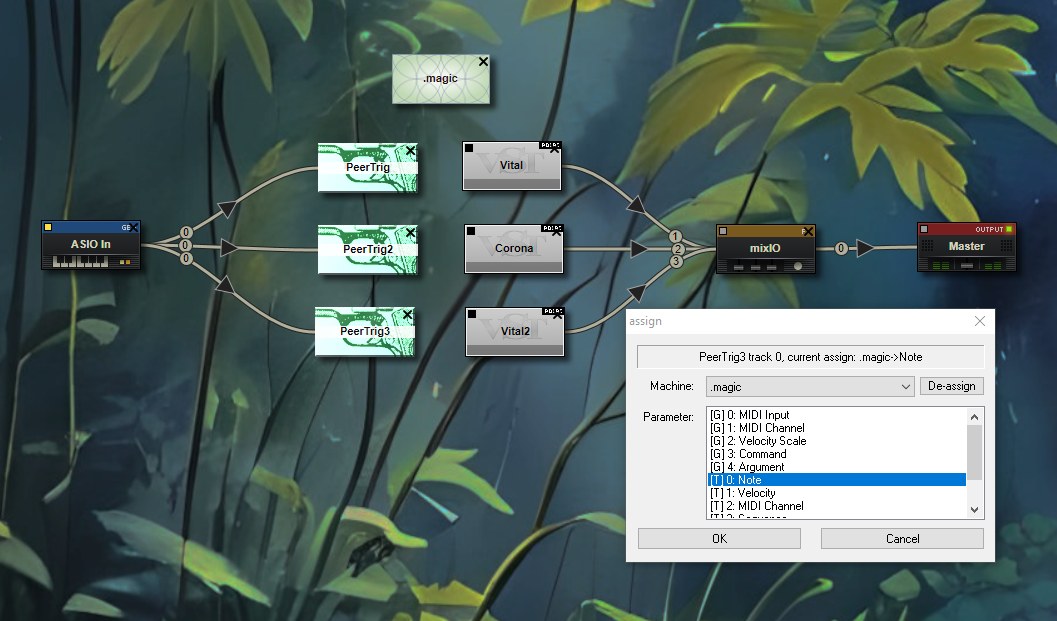
Task: Click the parameter list scroll-up arrow
Action: click(974, 417)
